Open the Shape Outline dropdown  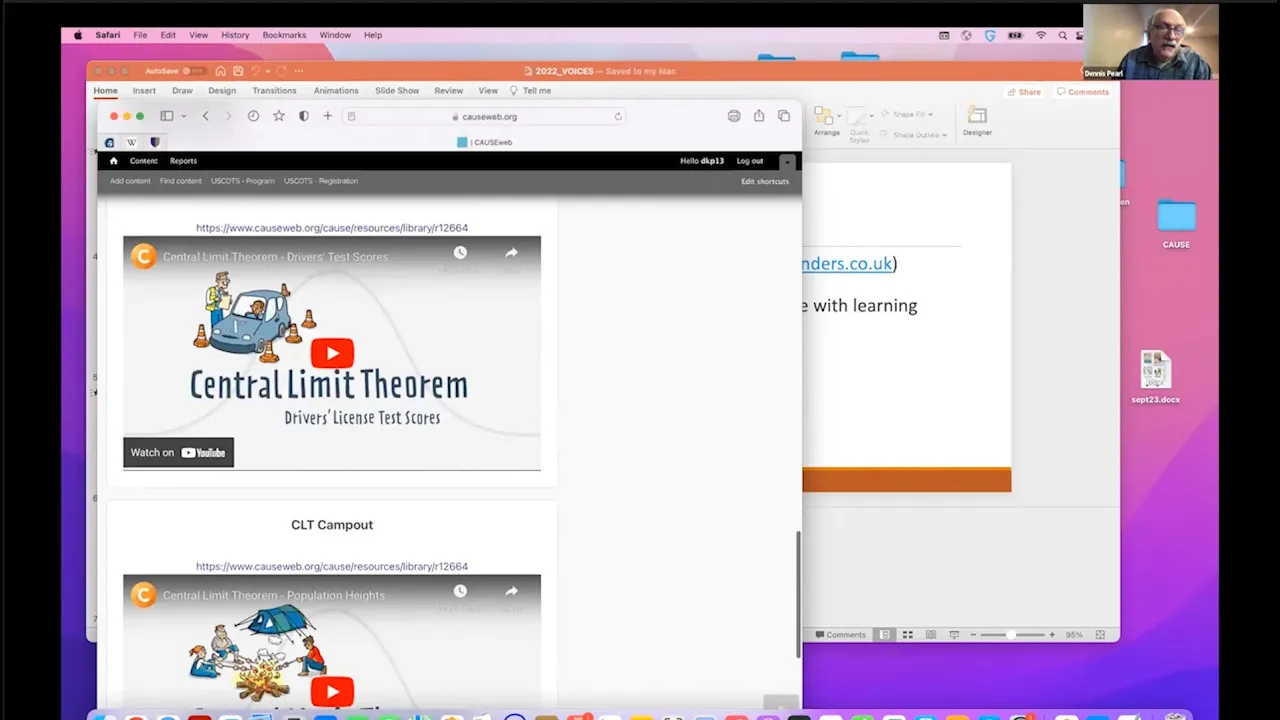coord(914,134)
